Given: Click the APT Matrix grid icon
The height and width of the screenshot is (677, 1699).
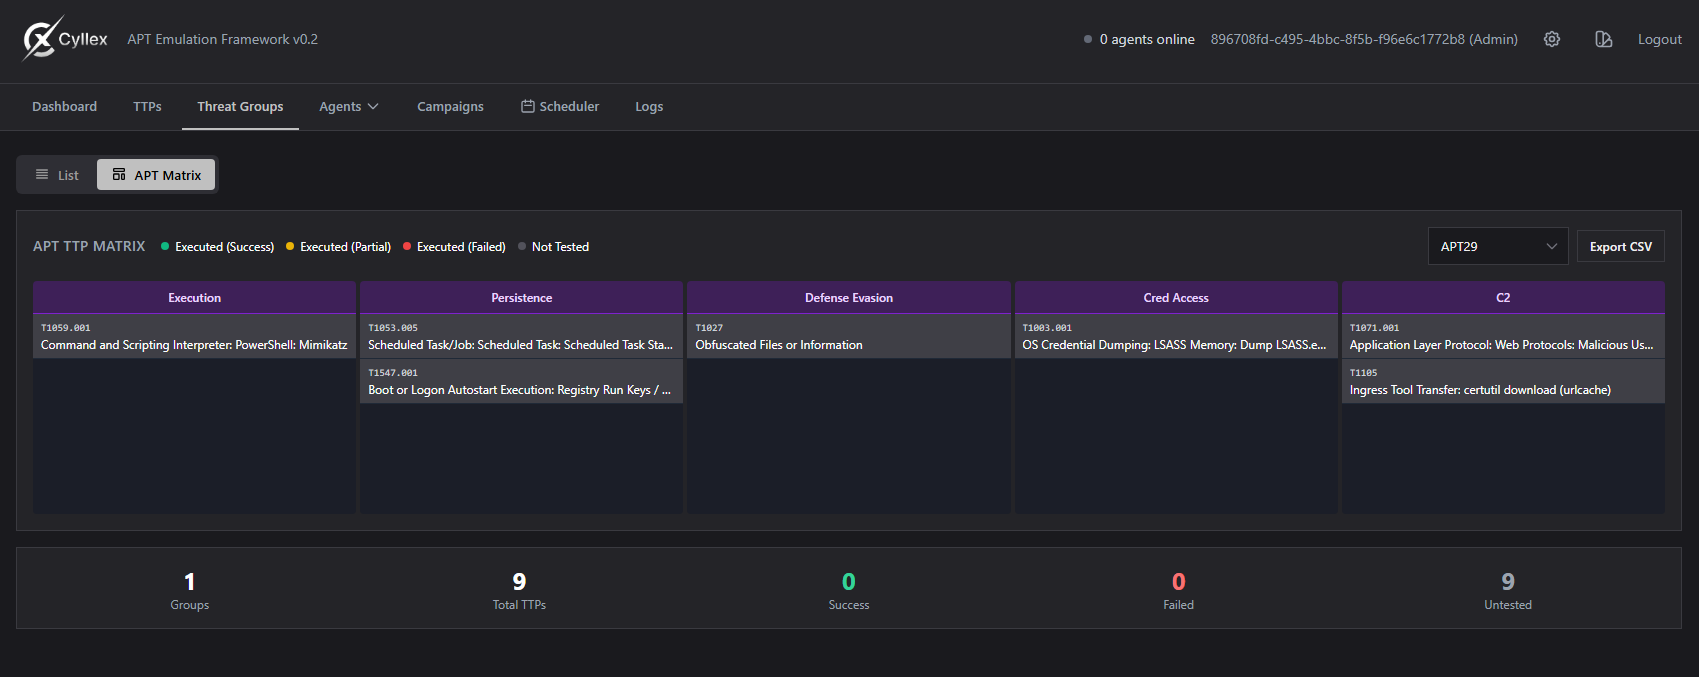Looking at the screenshot, I should (x=119, y=175).
